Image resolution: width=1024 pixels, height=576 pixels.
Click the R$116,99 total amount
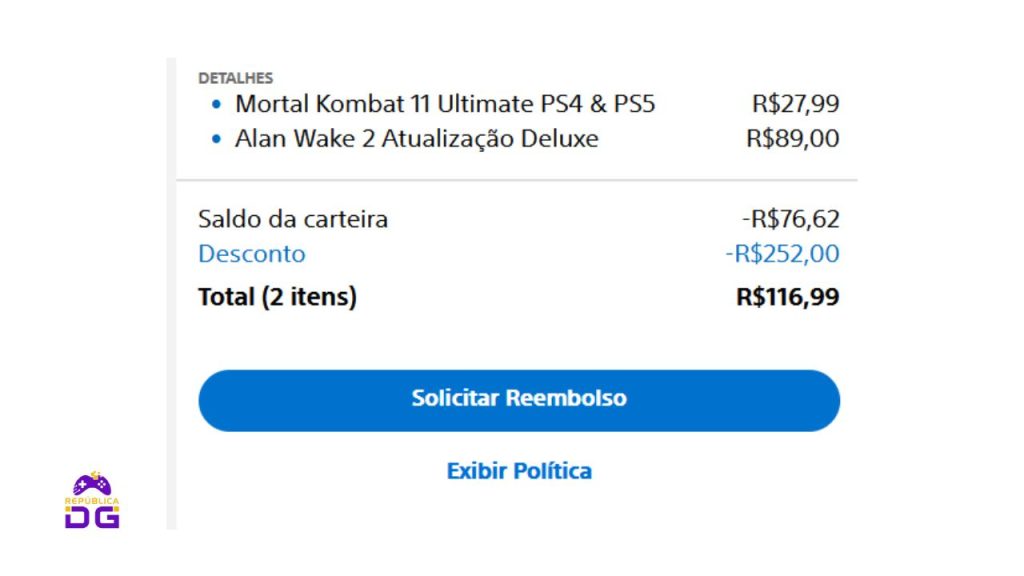[788, 297]
